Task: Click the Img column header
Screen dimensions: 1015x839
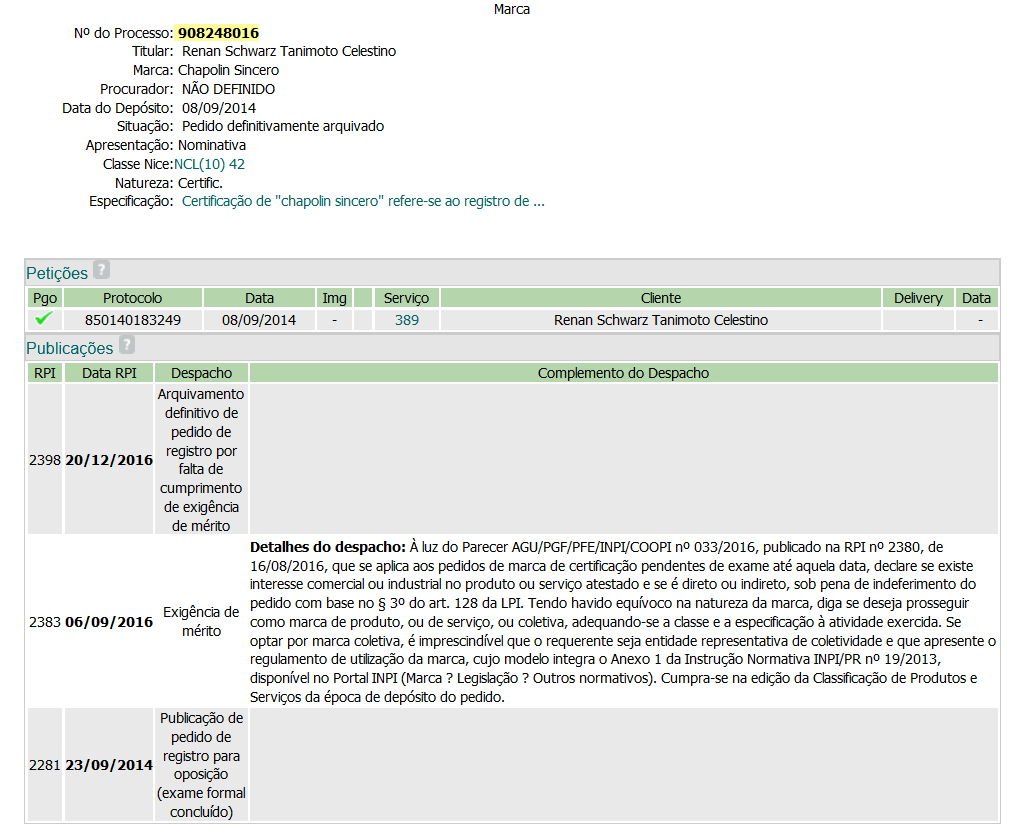Action: coord(335,298)
